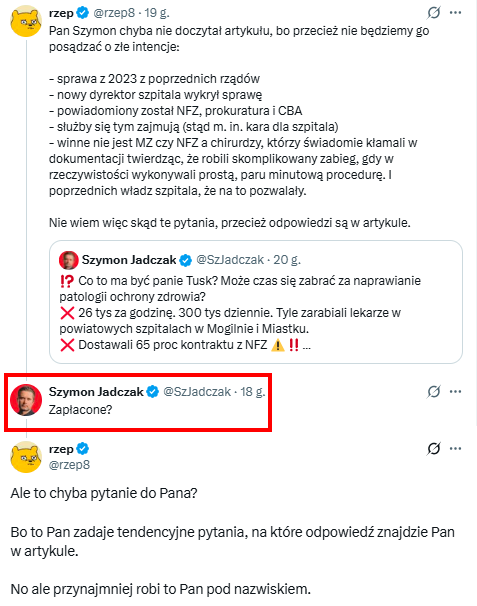Click the verified badge next to rzep on the top post
This screenshot has width=477, height=606.
82,13
